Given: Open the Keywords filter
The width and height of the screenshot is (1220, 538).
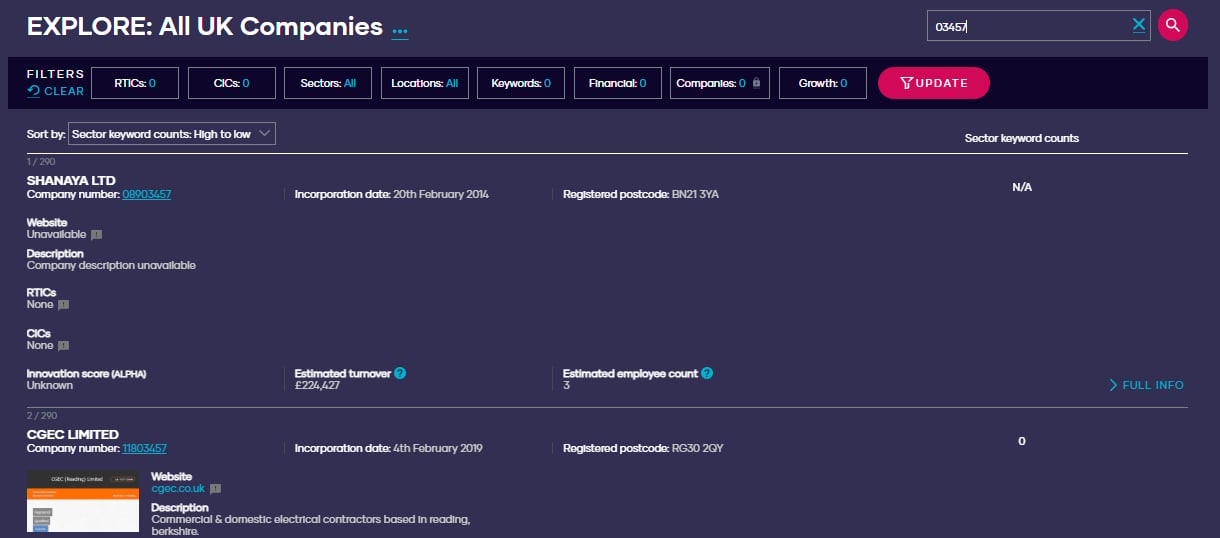Looking at the screenshot, I should [x=521, y=83].
